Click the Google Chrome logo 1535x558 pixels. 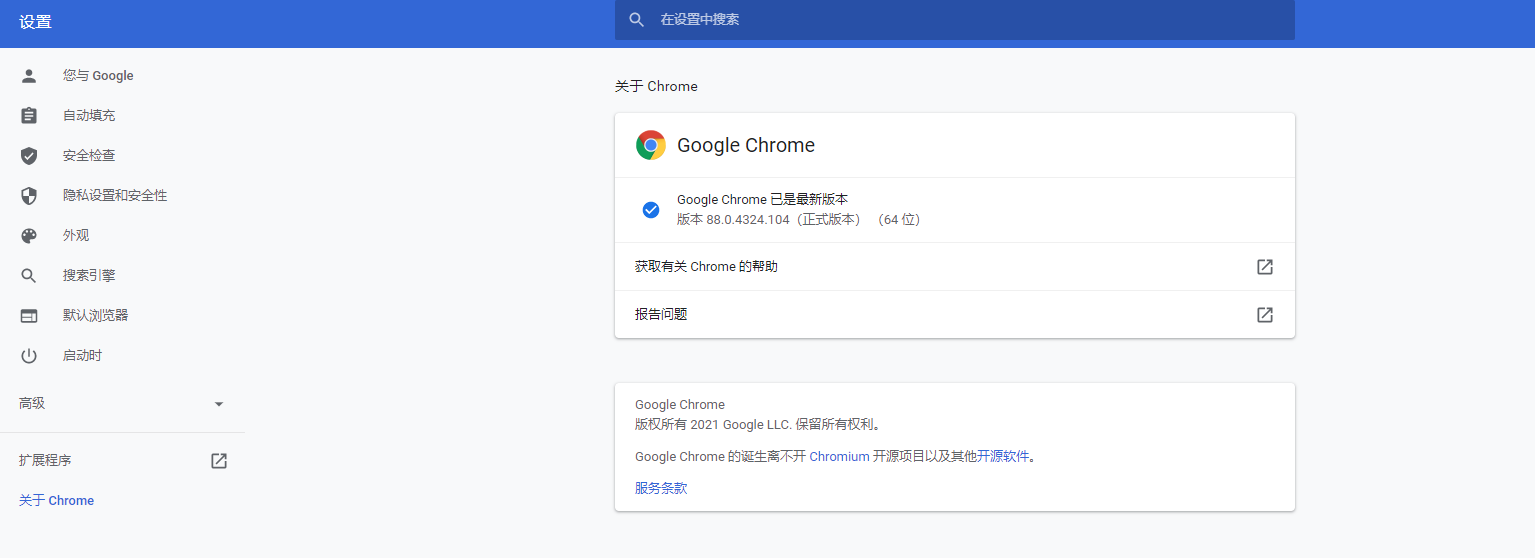coord(651,145)
